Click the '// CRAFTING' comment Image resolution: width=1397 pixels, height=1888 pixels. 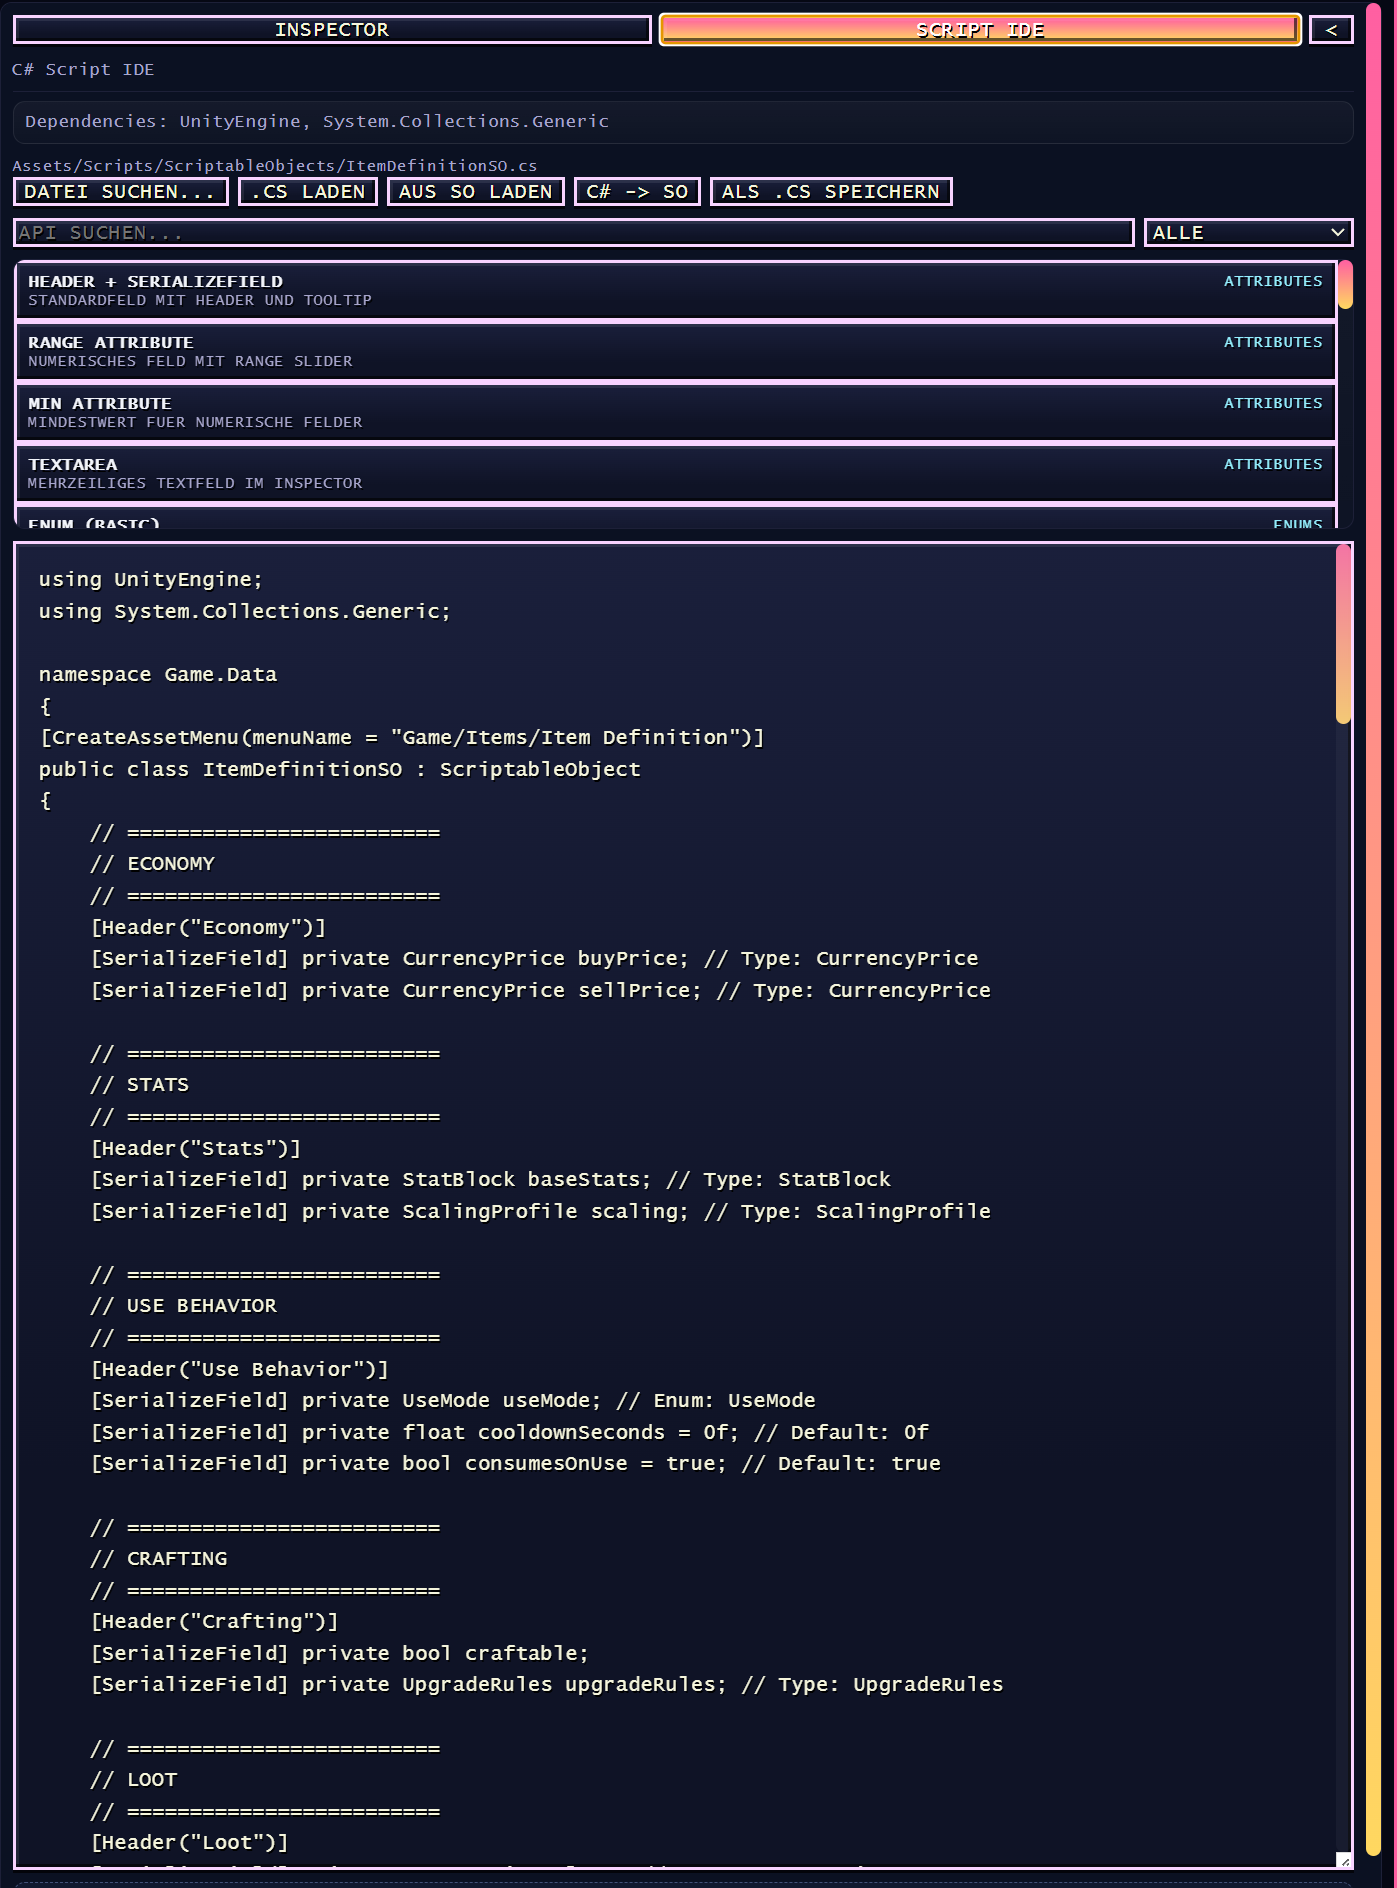(x=159, y=1559)
